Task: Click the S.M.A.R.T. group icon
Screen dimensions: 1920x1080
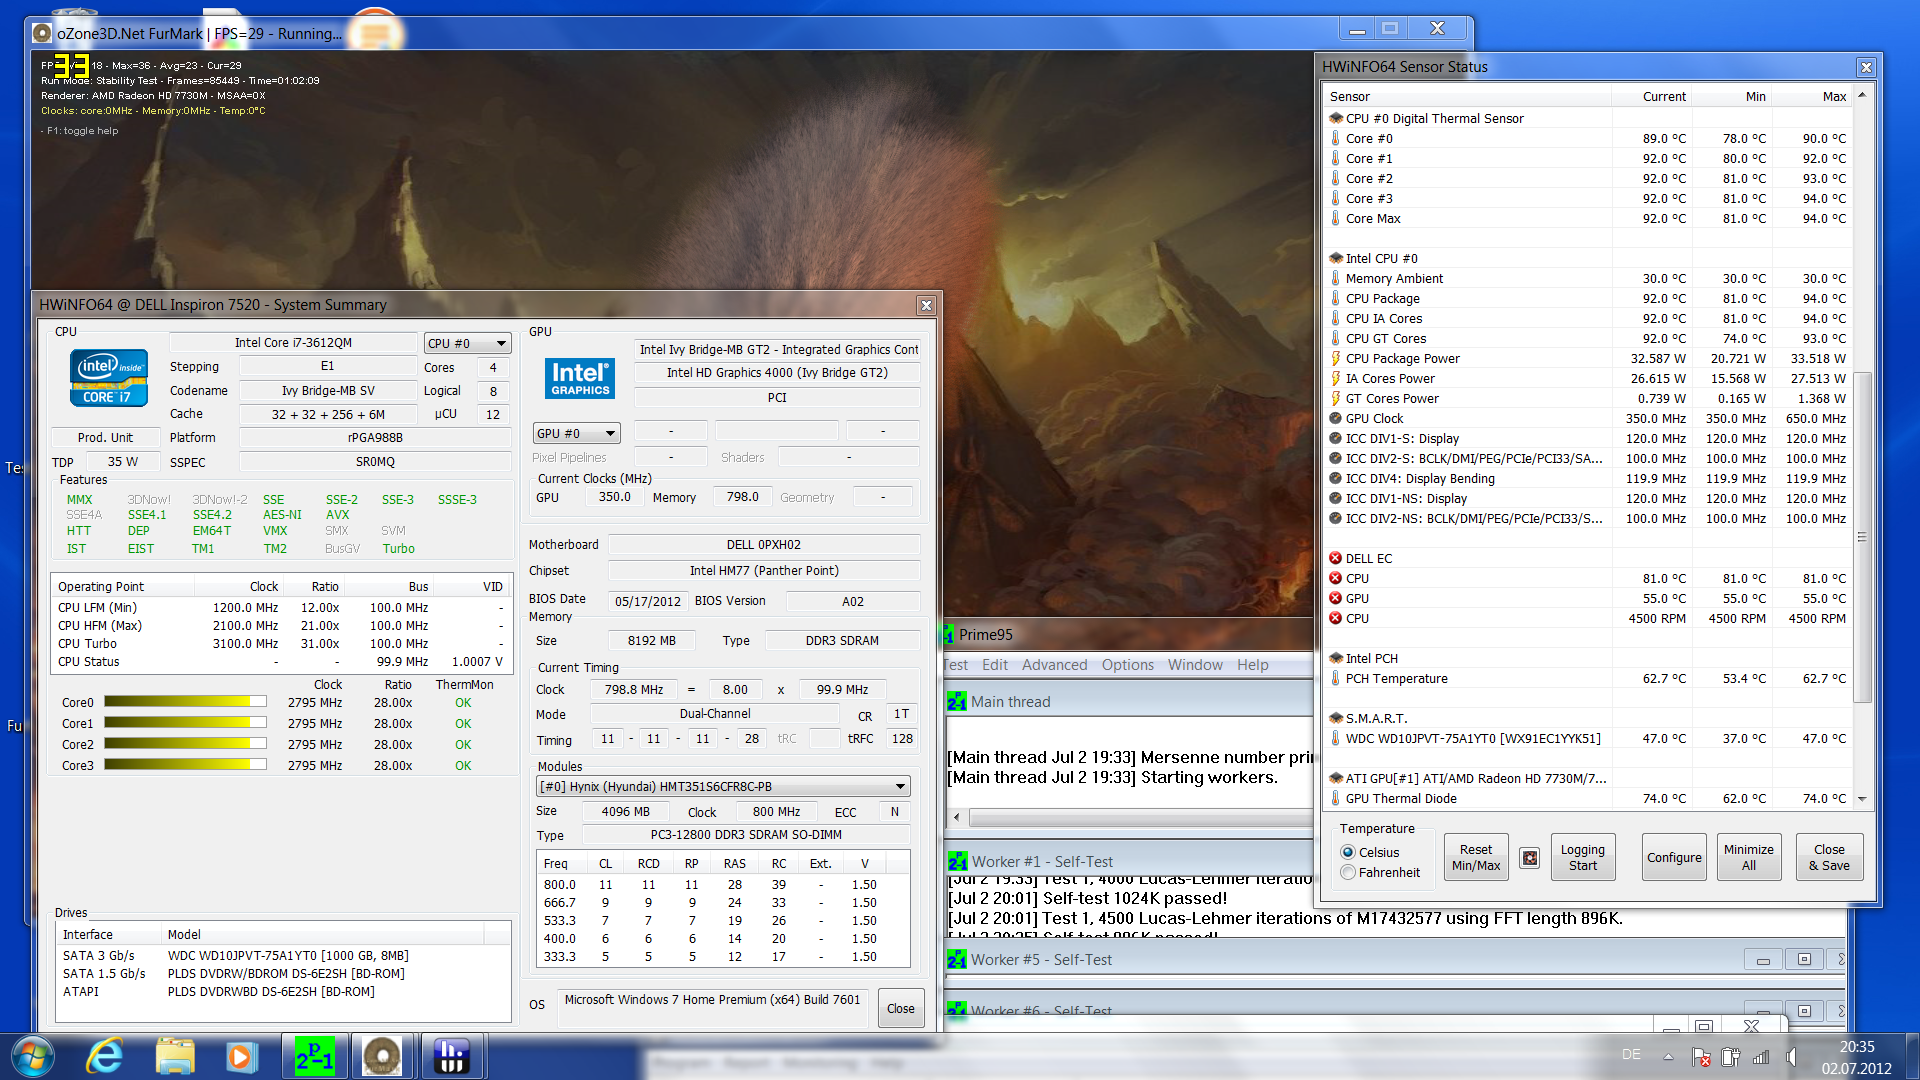Action: (x=1335, y=718)
